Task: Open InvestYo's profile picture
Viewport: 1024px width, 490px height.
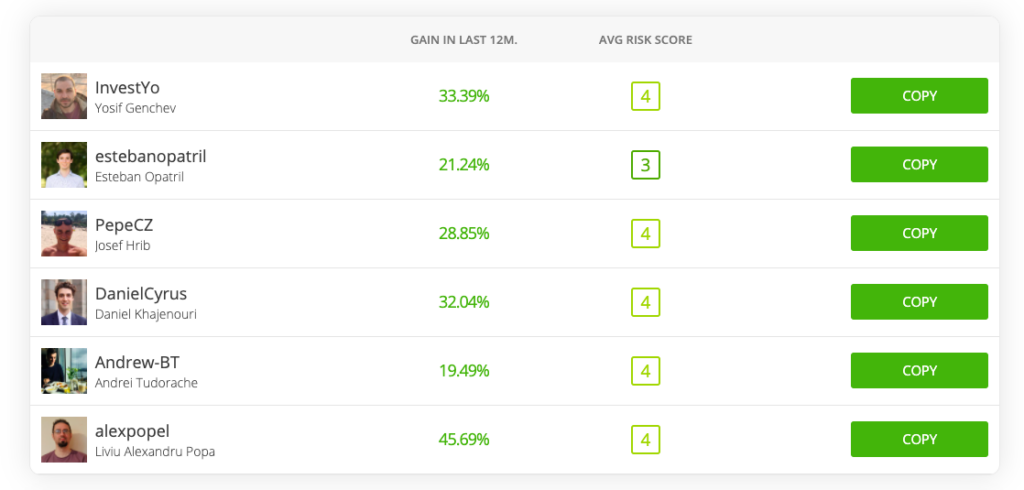Action: click(64, 96)
